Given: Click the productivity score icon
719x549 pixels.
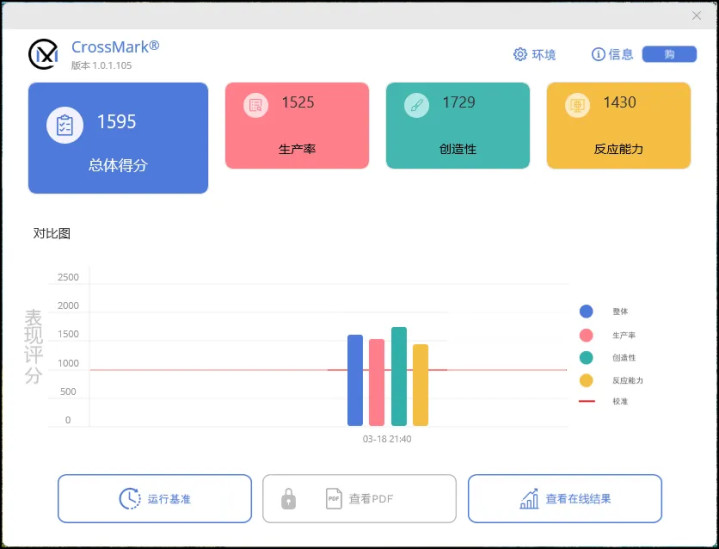Looking at the screenshot, I should pos(255,105).
